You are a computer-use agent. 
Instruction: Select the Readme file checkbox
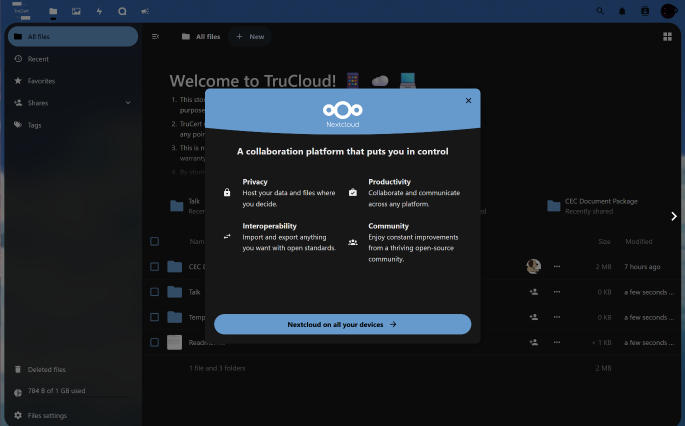point(155,343)
